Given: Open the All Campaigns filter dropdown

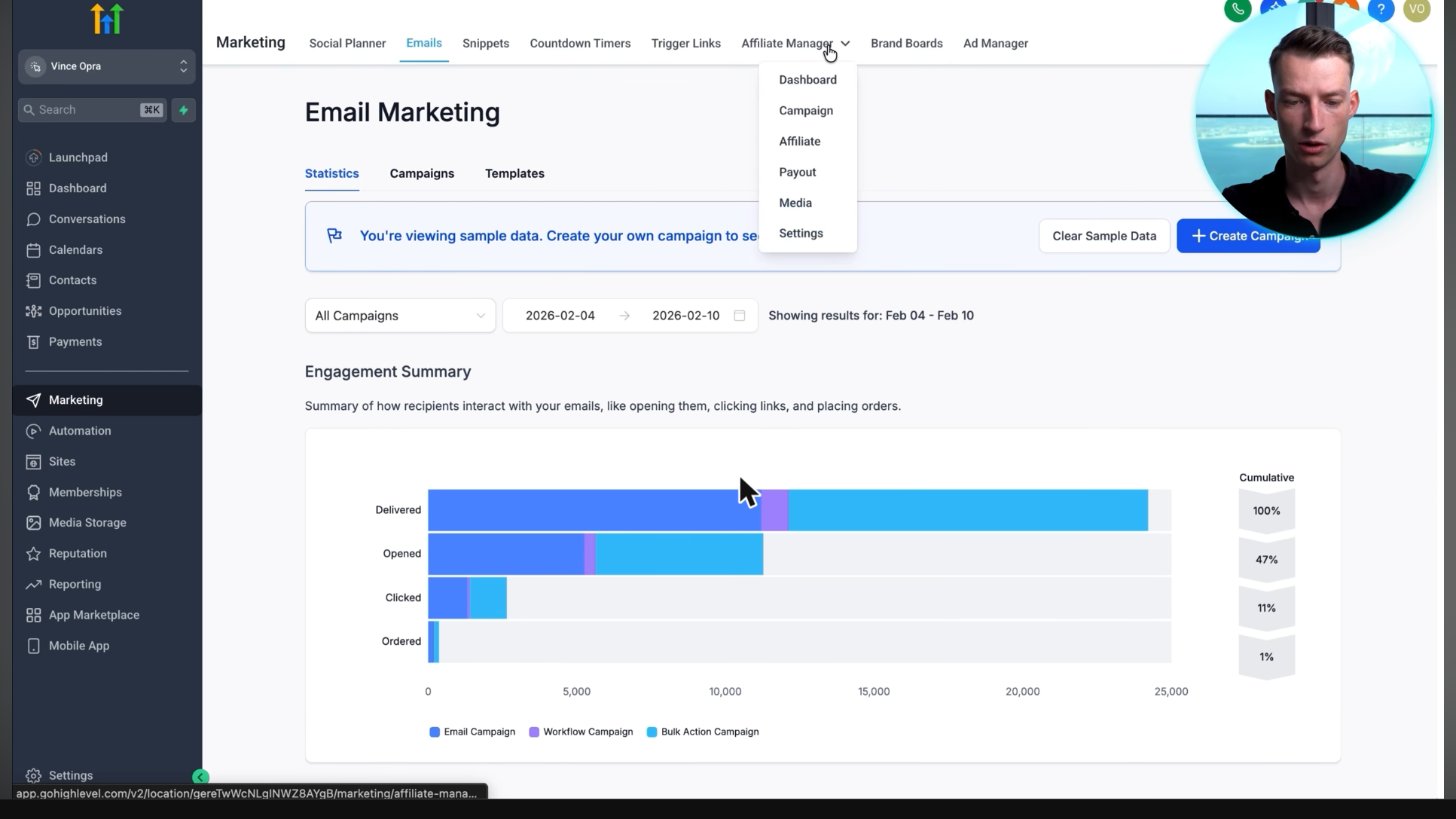Looking at the screenshot, I should pyautogui.click(x=400, y=316).
